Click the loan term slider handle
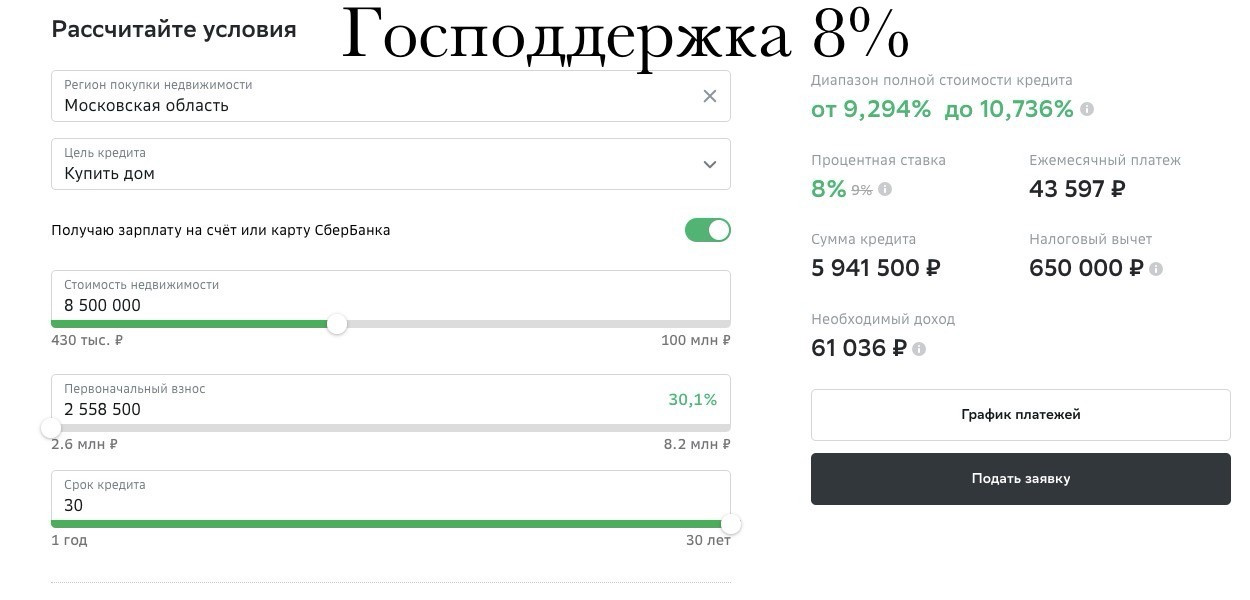 731,524
